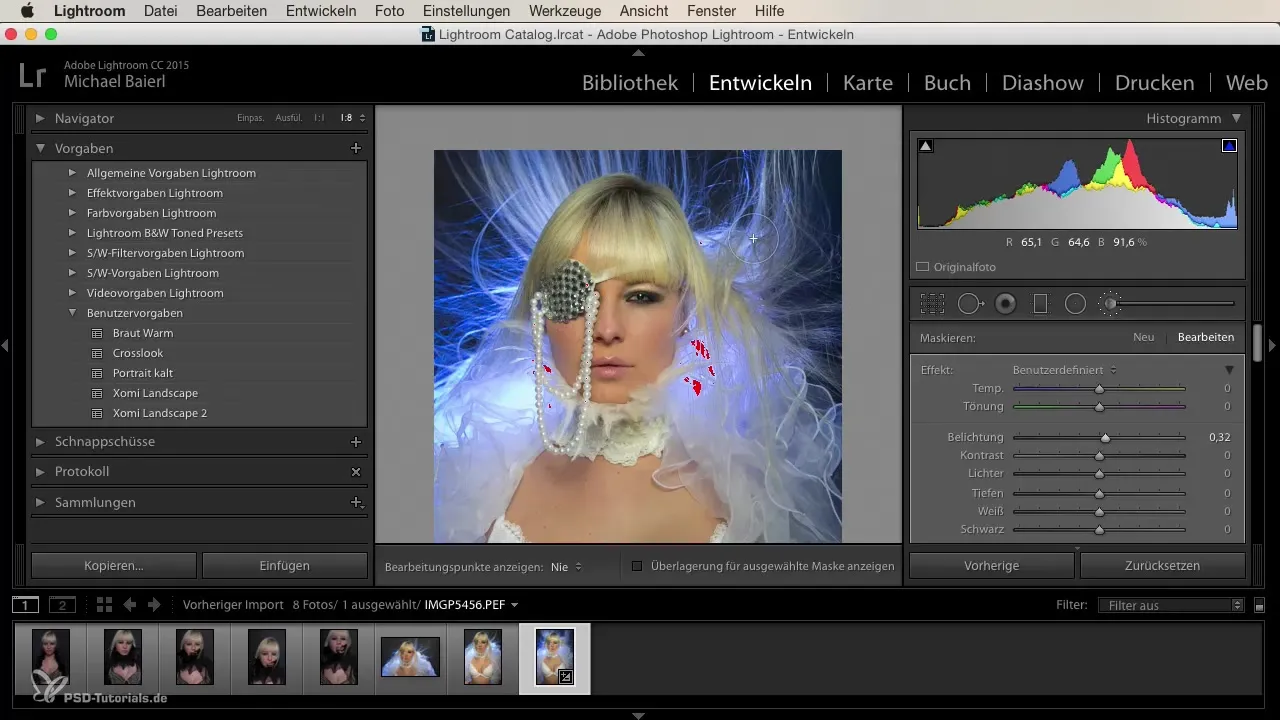Viewport: 1280px width, 720px height.
Task: Expand Farbvorgaben Lightroom folder
Action: coord(72,213)
